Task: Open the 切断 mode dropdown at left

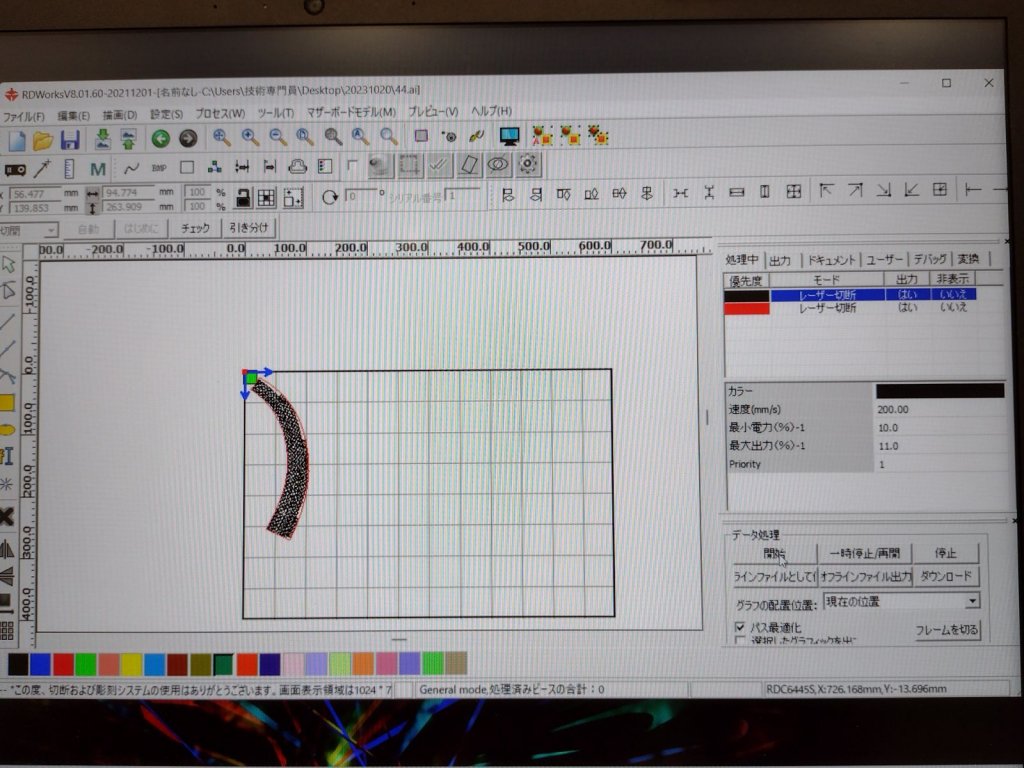Action: pos(51,230)
